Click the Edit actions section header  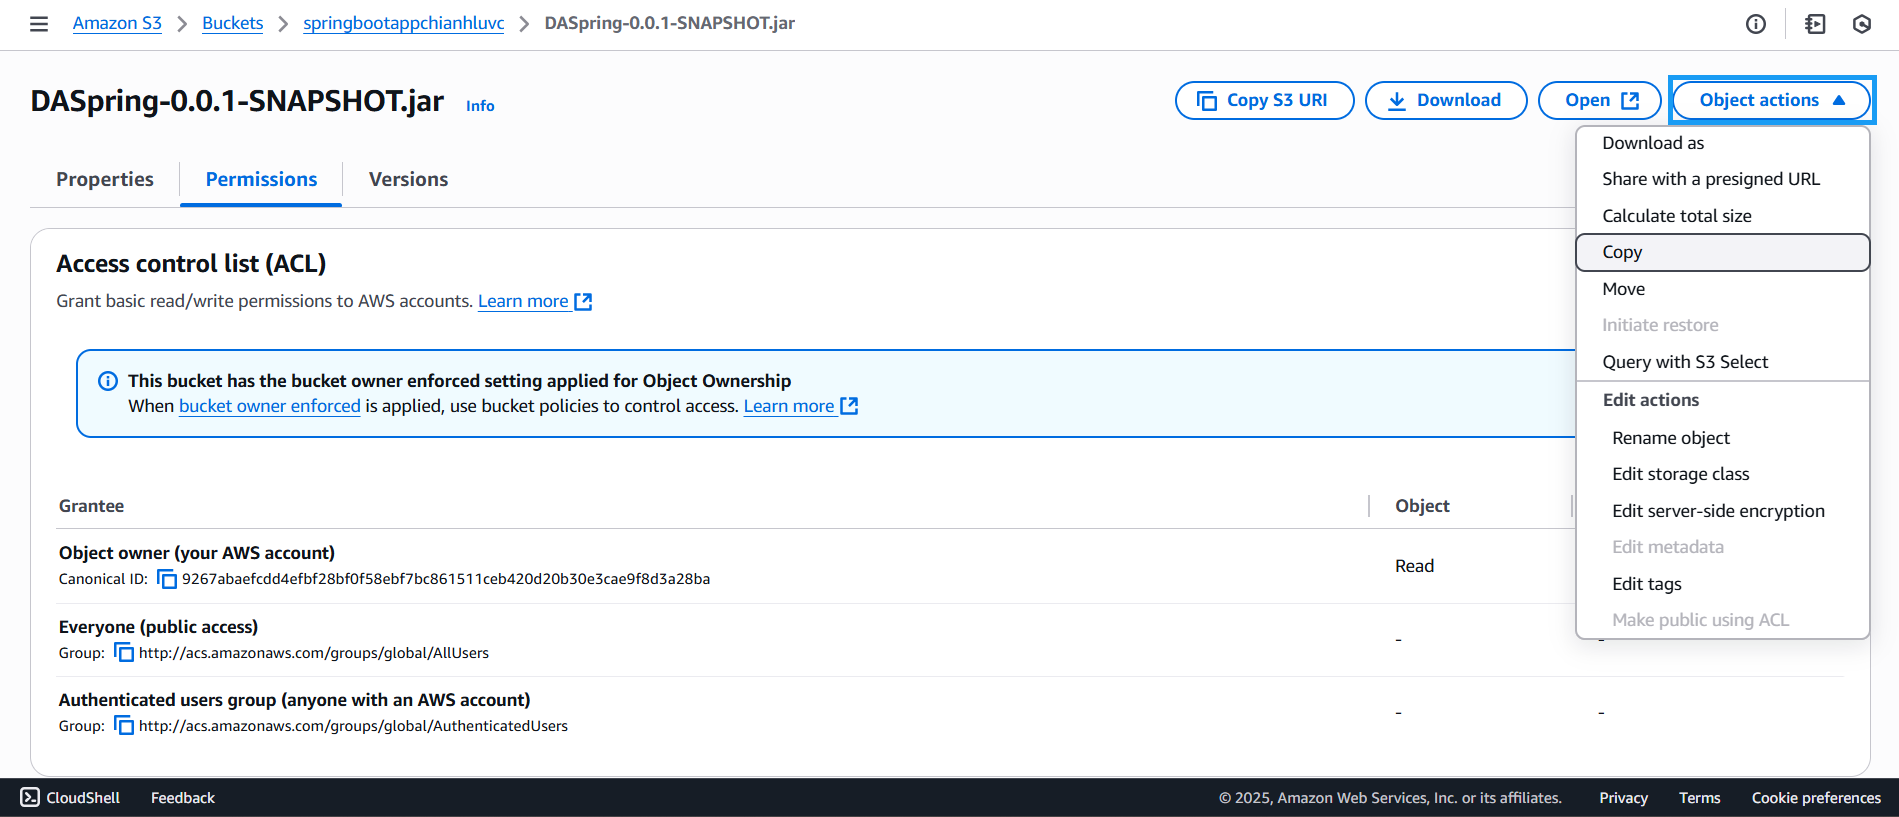pyautogui.click(x=1651, y=400)
